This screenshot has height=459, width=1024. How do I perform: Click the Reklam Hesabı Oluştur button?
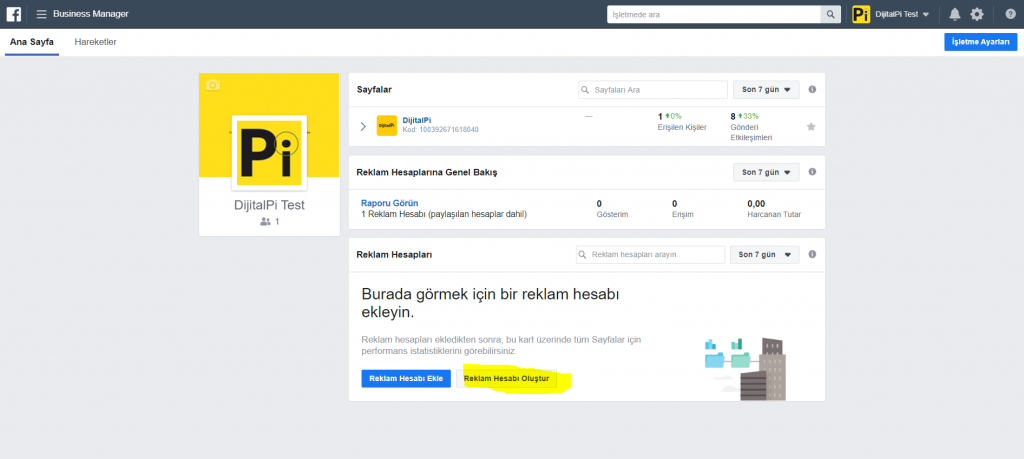pyautogui.click(x=507, y=379)
